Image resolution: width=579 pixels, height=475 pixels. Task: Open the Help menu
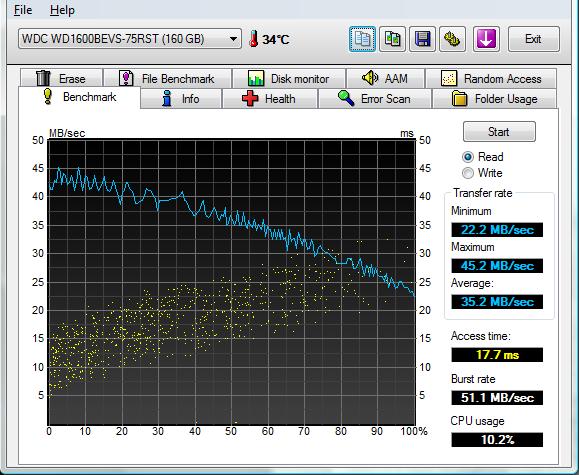pyautogui.click(x=62, y=10)
